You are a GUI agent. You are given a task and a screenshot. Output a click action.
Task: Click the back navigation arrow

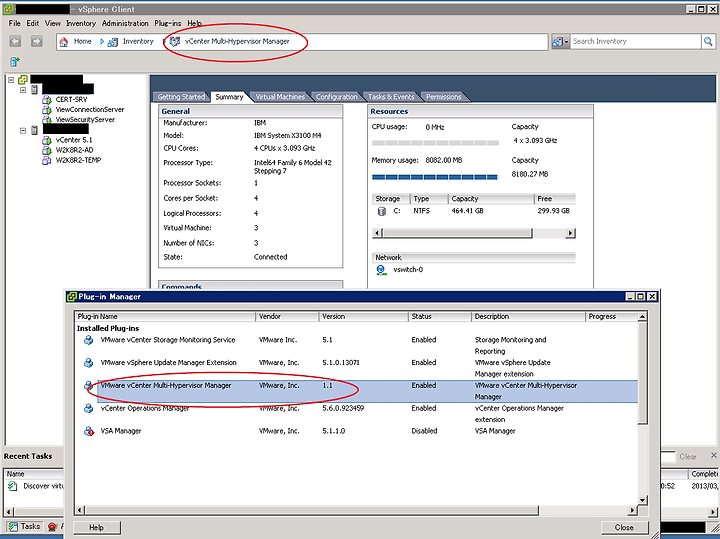point(15,41)
